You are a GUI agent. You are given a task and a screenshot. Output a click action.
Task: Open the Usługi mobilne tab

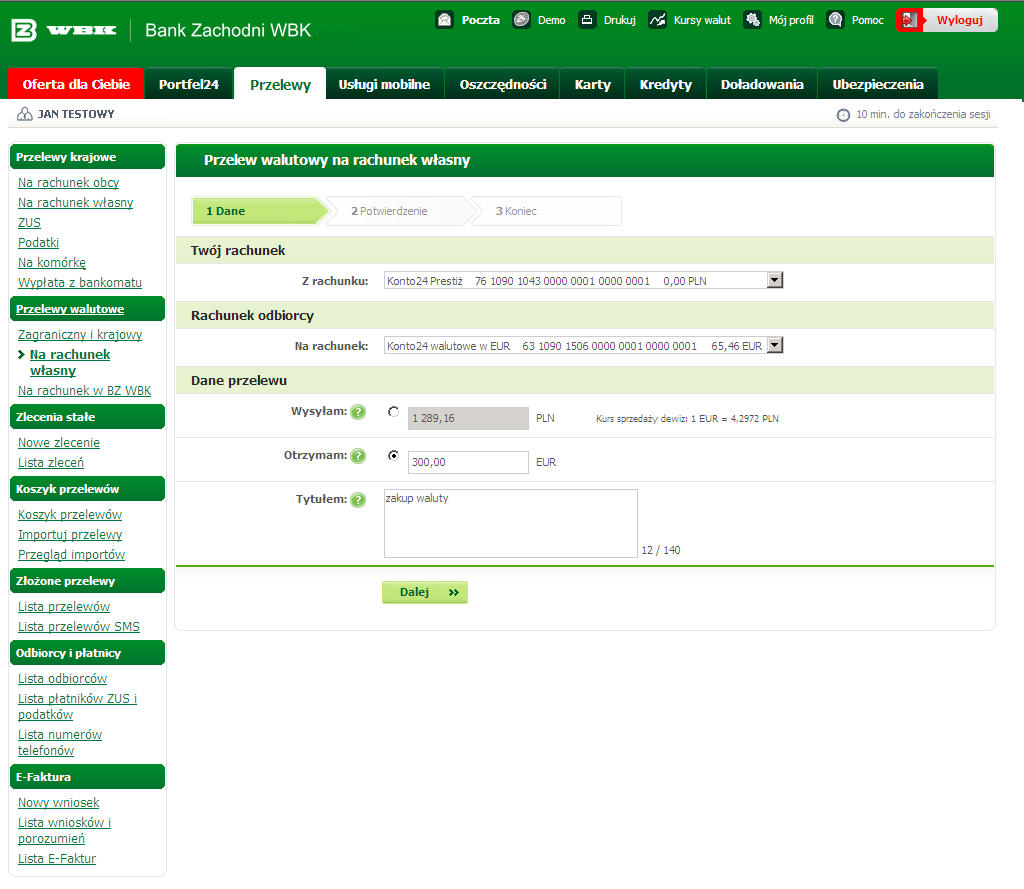pyautogui.click(x=384, y=84)
